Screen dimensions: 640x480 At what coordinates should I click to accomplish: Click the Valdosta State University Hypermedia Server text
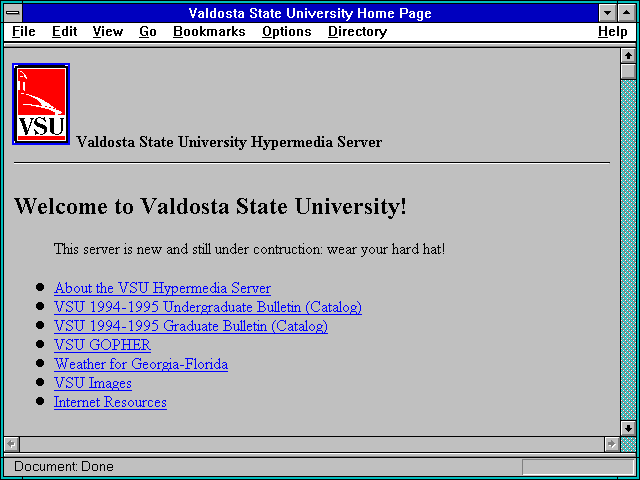click(x=229, y=142)
